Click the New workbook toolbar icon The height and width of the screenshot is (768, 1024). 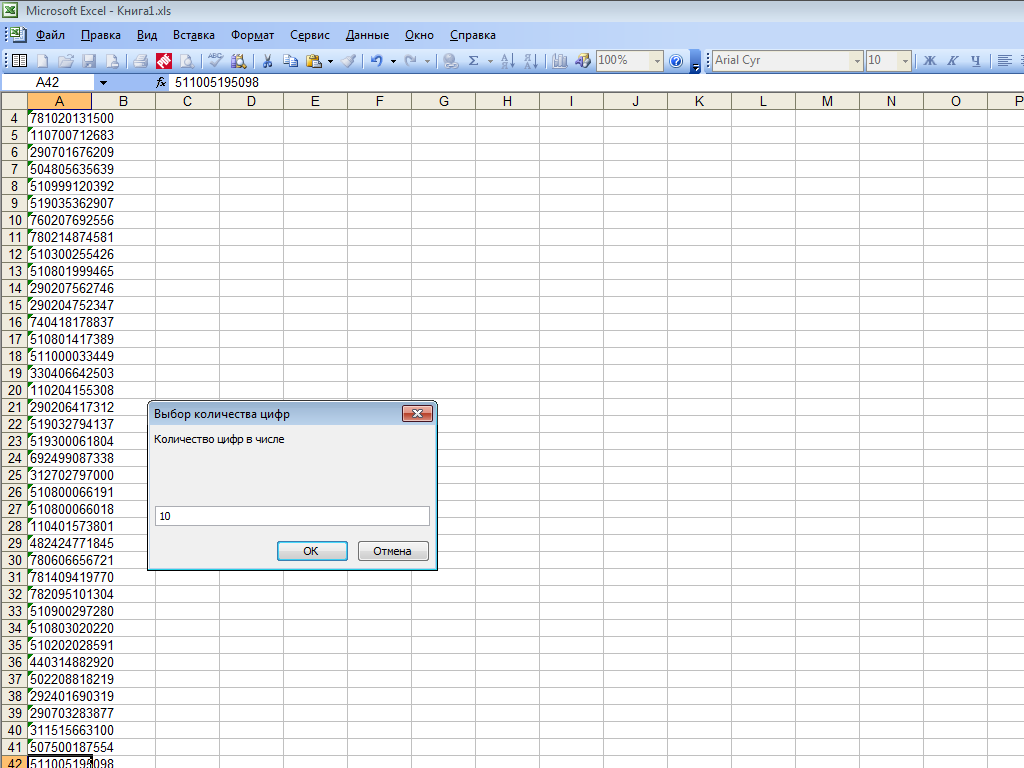coord(42,61)
